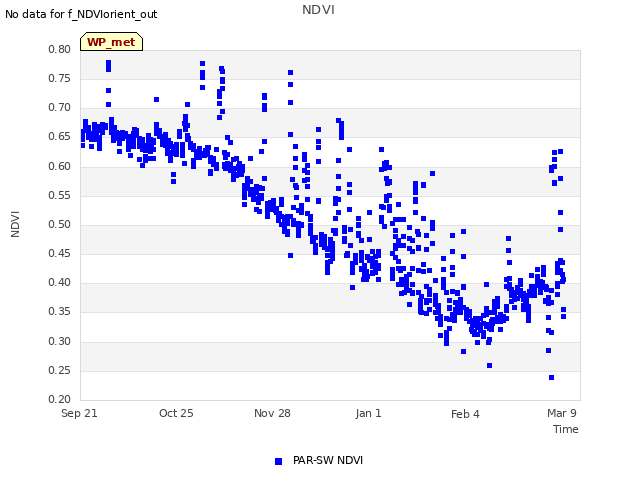Click the NDVI chart title

pos(318,10)
